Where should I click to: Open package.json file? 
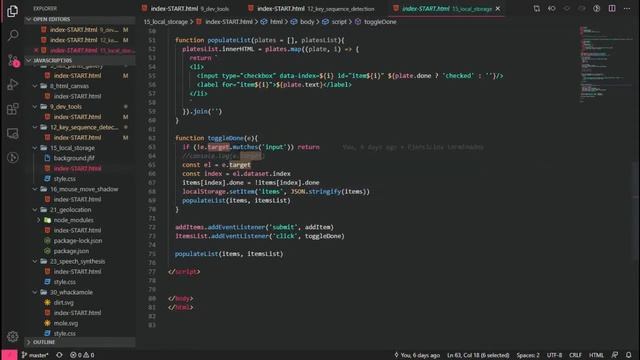[71, 251]
